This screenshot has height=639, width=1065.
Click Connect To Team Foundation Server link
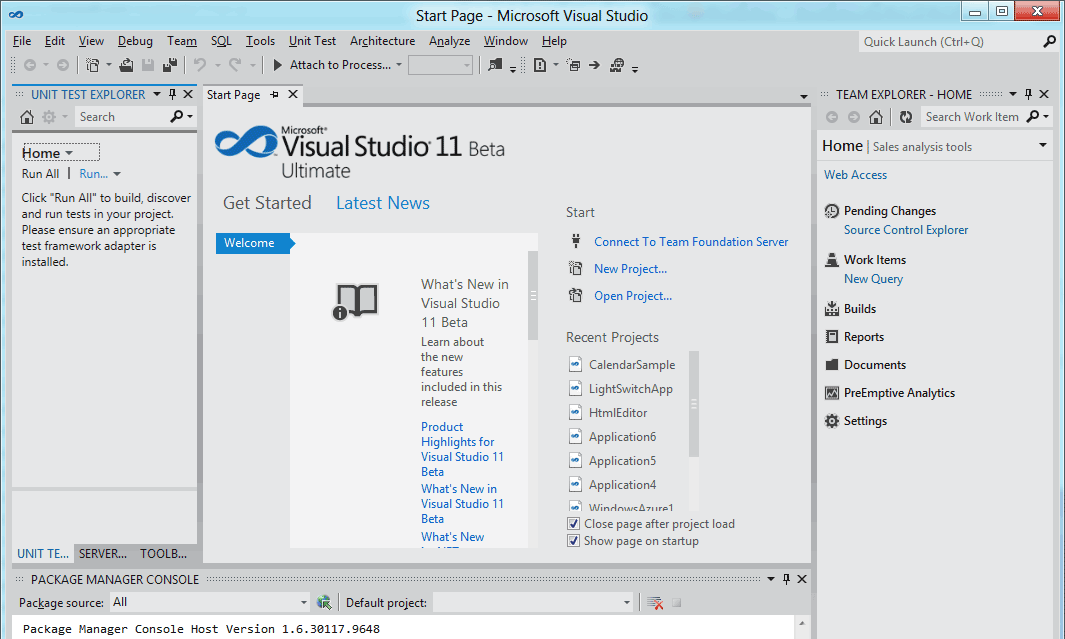tap(691, 242)
